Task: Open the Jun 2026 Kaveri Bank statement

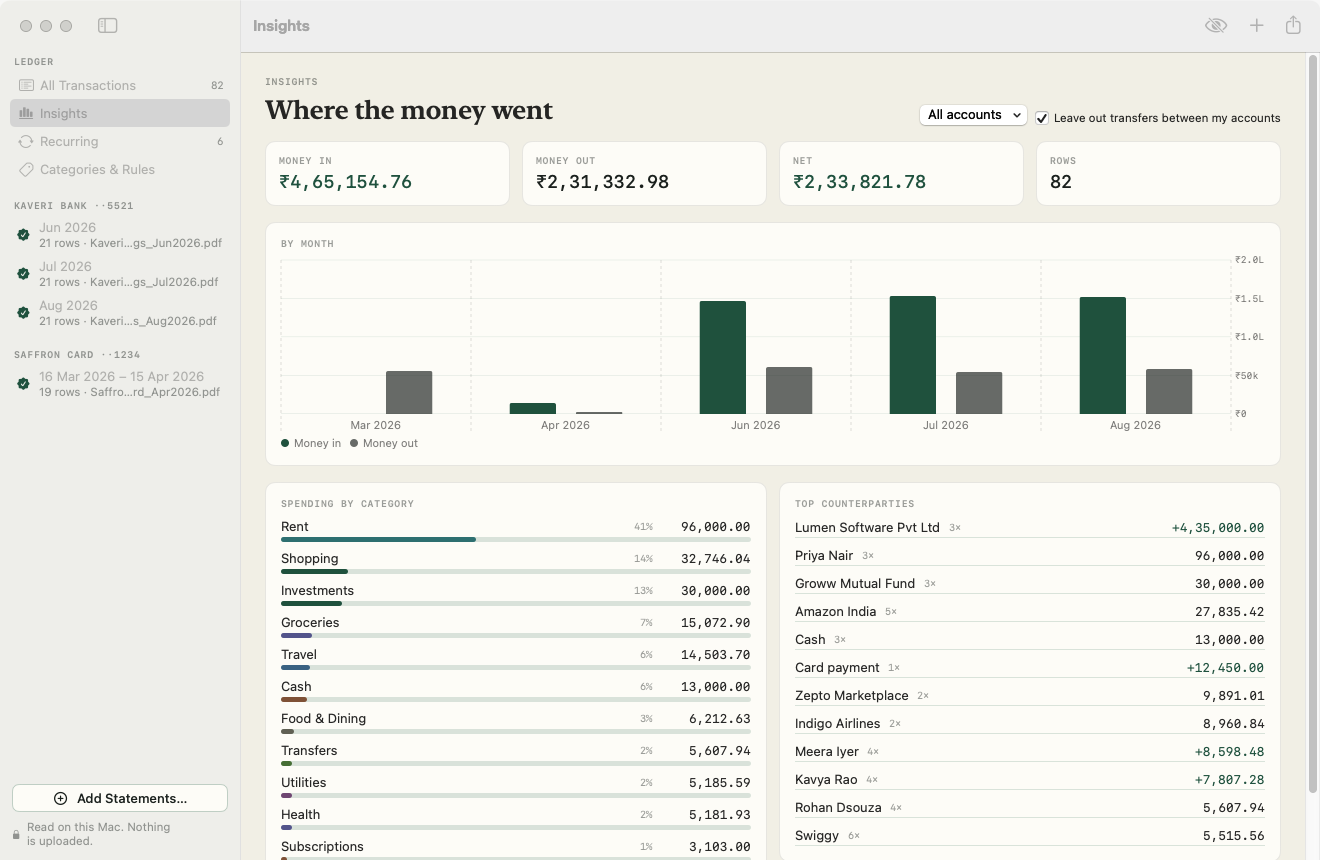Action: [x=120, y=235]
